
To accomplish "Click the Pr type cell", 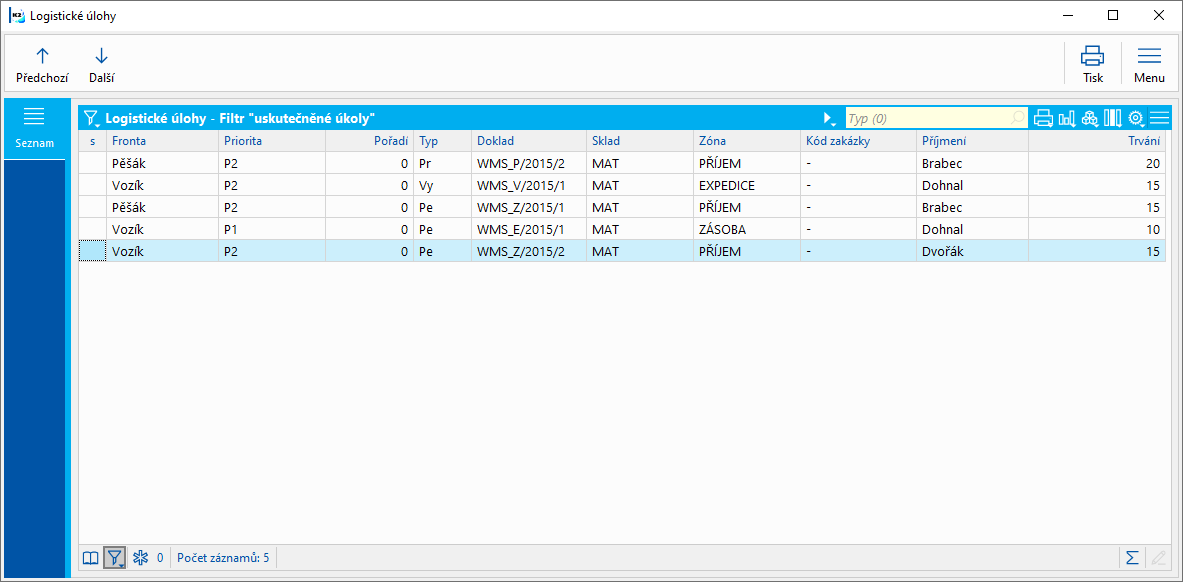I will 443,163.
